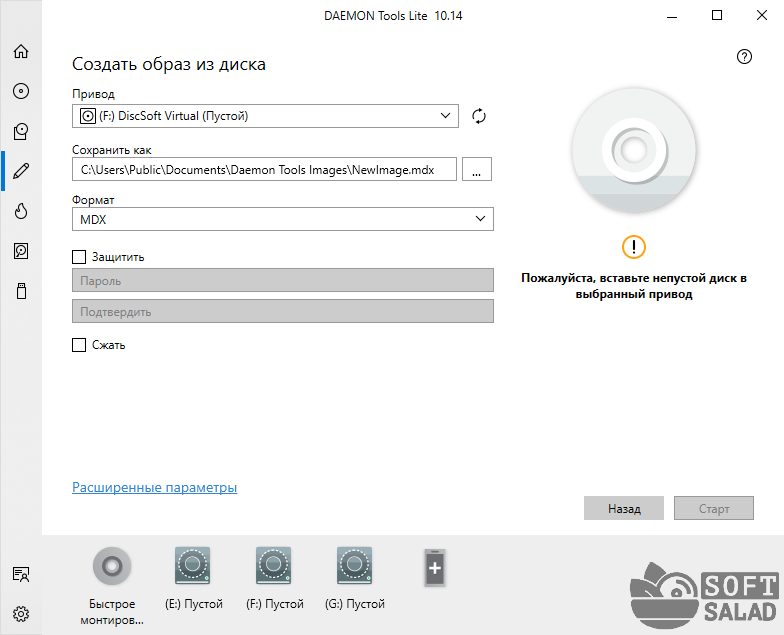Open the flame Burn discs sidebar icon
The image size is (784, 635).
pos(21,211)
